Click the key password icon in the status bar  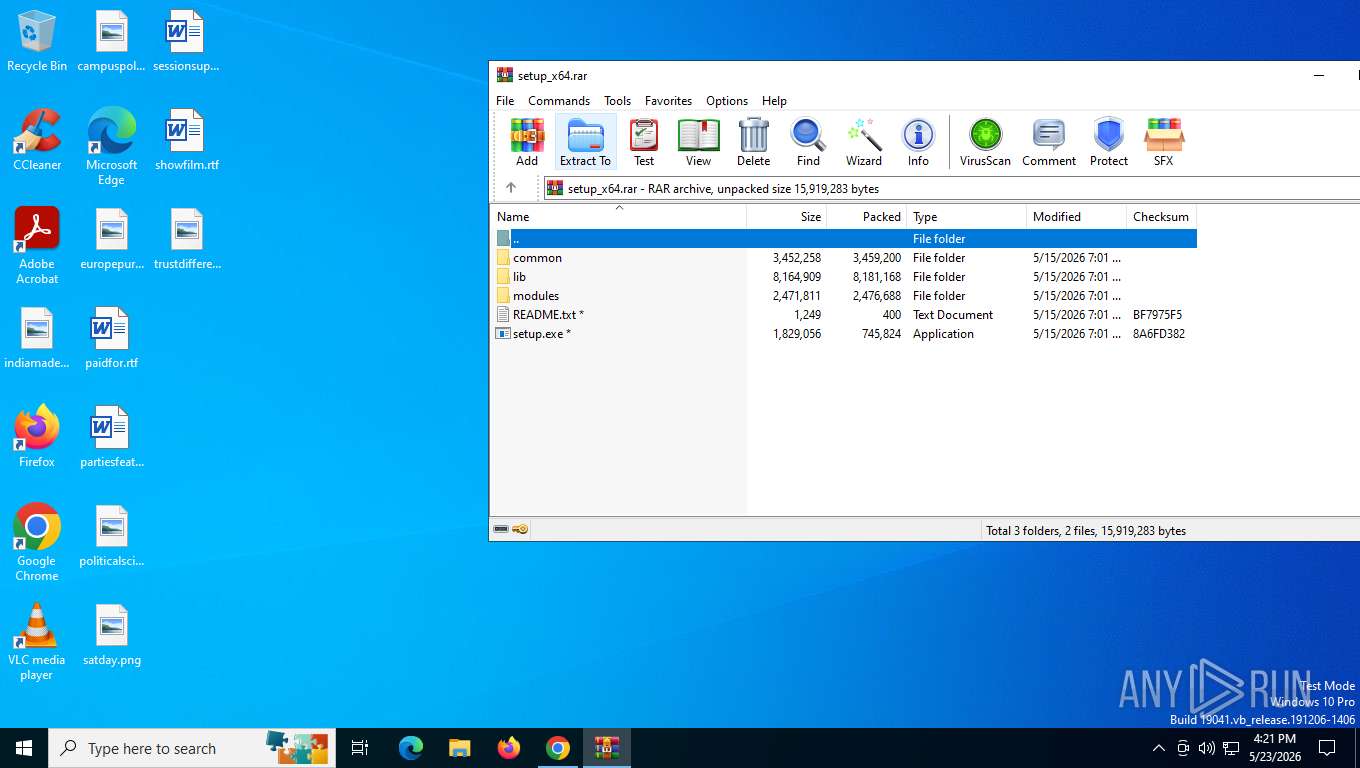[520, 530]
